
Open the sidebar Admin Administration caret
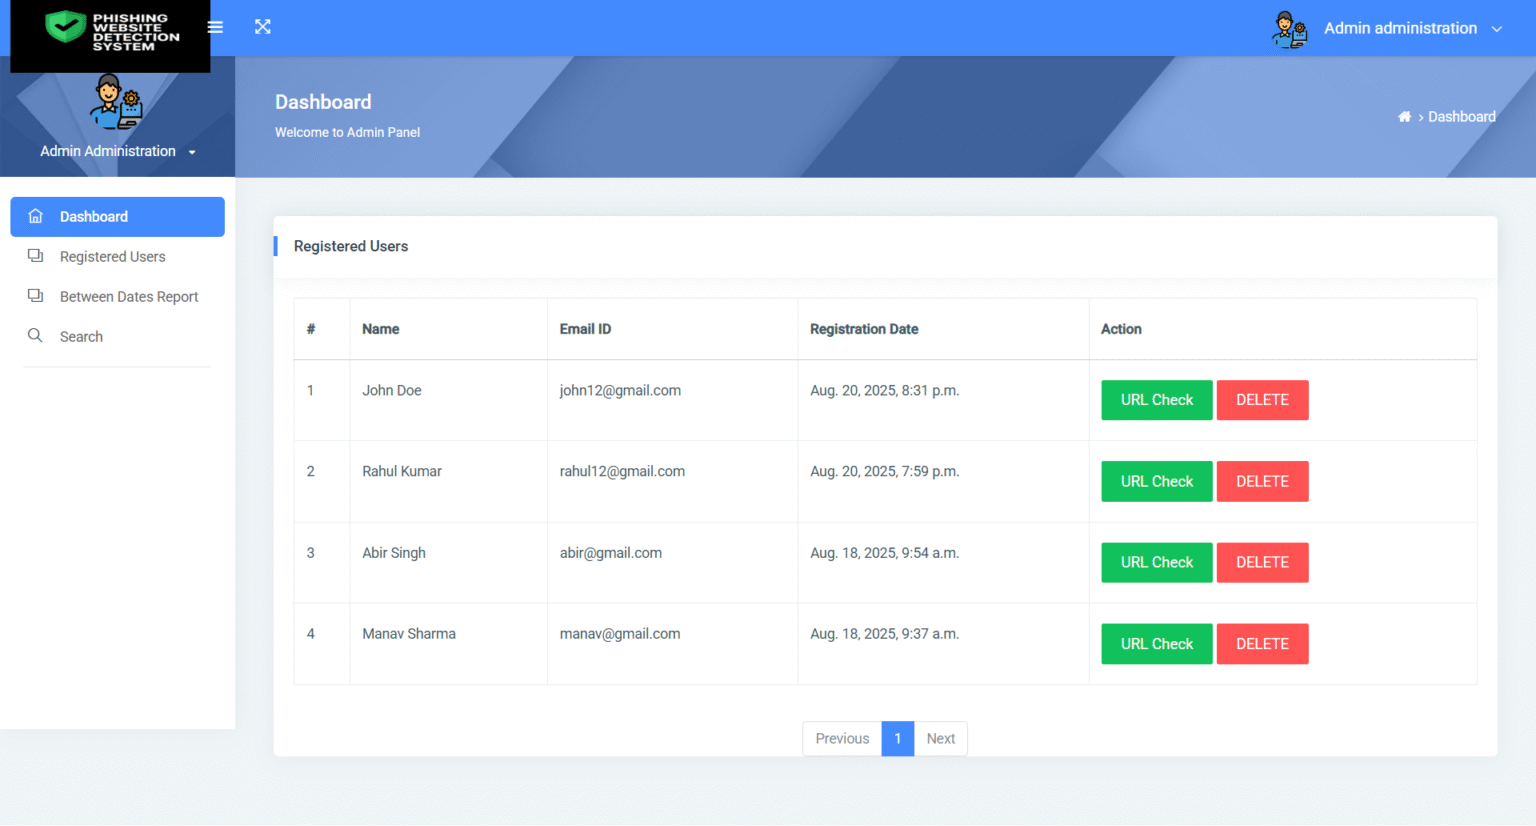point(190,152)
